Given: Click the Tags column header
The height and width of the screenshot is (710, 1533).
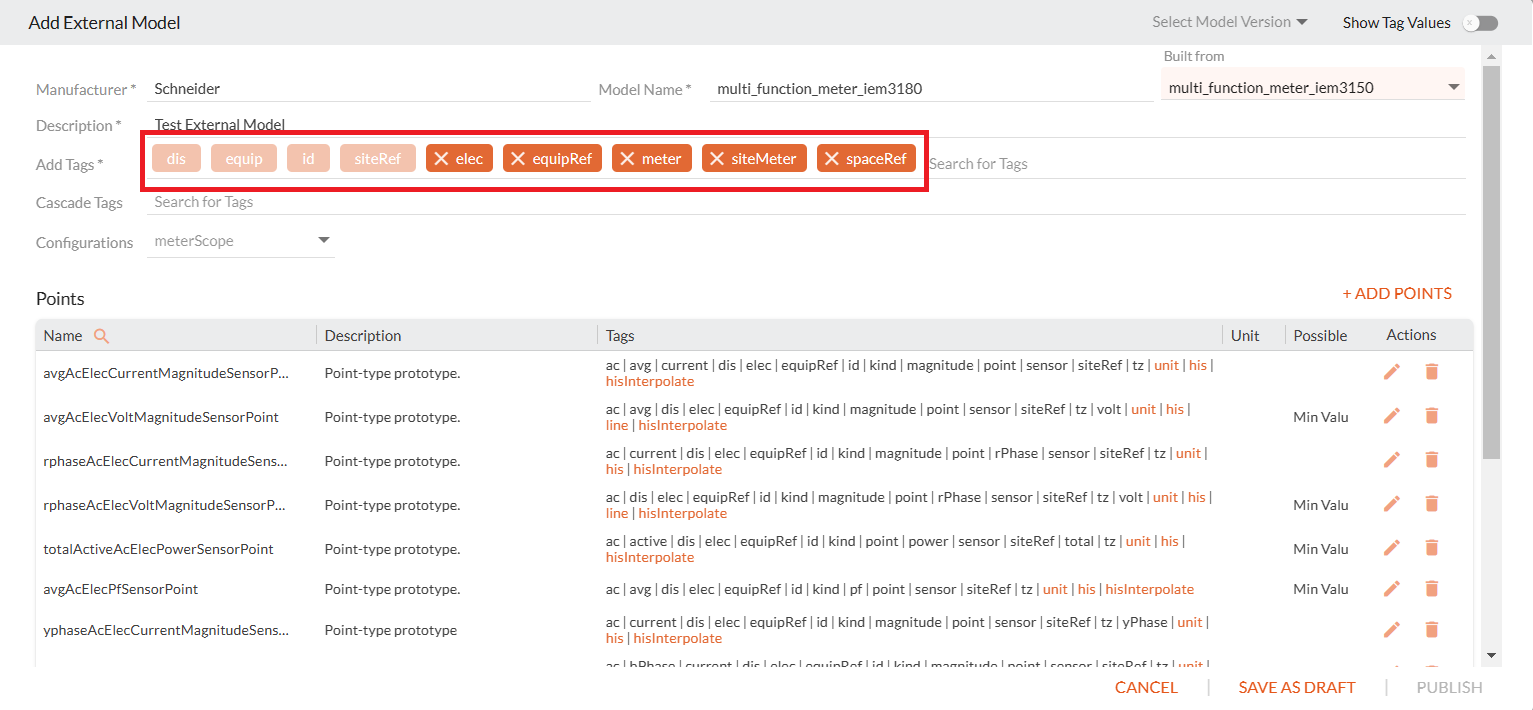Looking at the screenshot, I should pos(620,336).
